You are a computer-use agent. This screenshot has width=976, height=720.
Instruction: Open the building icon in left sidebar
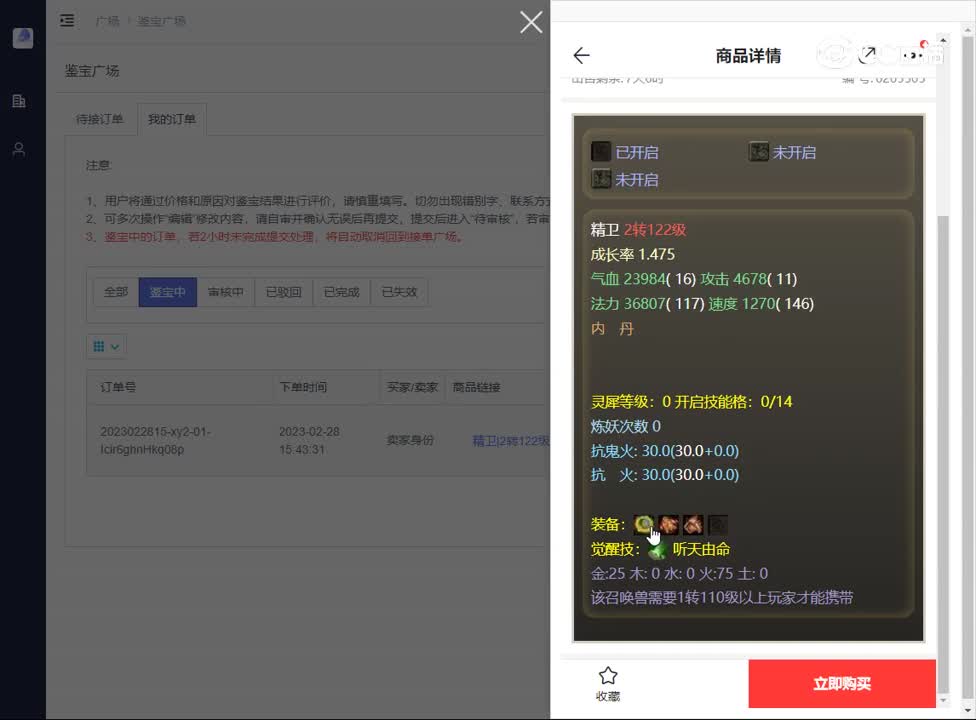[x=19, y=101]
